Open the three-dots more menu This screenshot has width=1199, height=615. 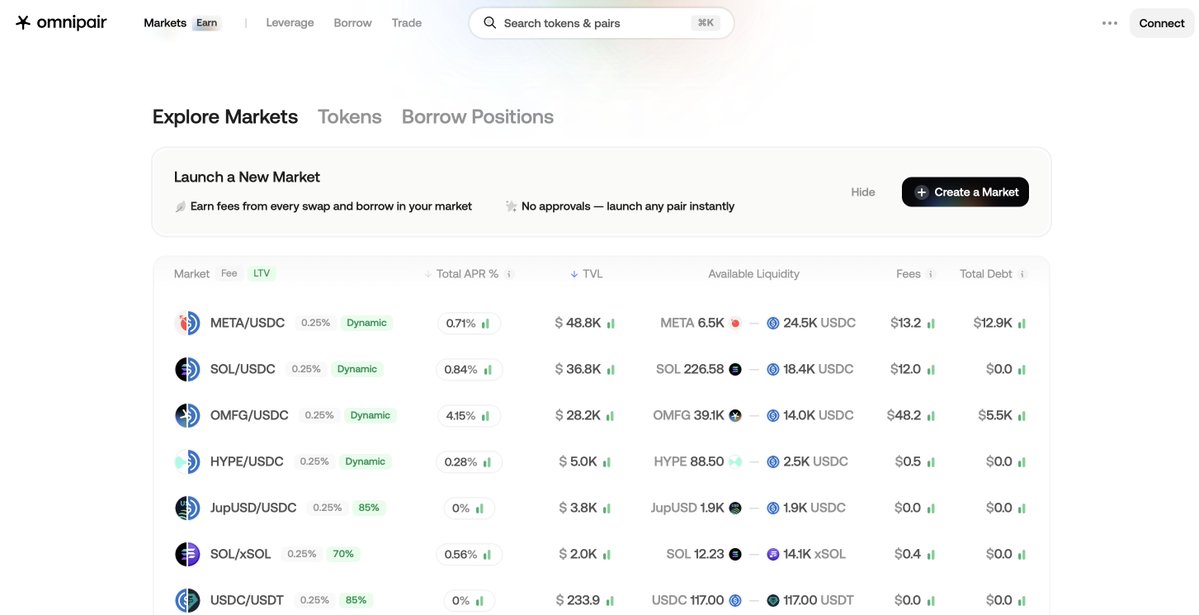[1110, 23]
